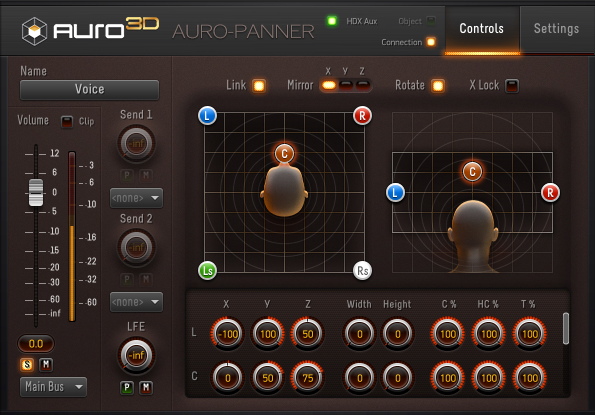Open the Send 2 destination dropdown
Viewport: 595px width, 415px height.
pyautogui.click(x=136, y=302)
